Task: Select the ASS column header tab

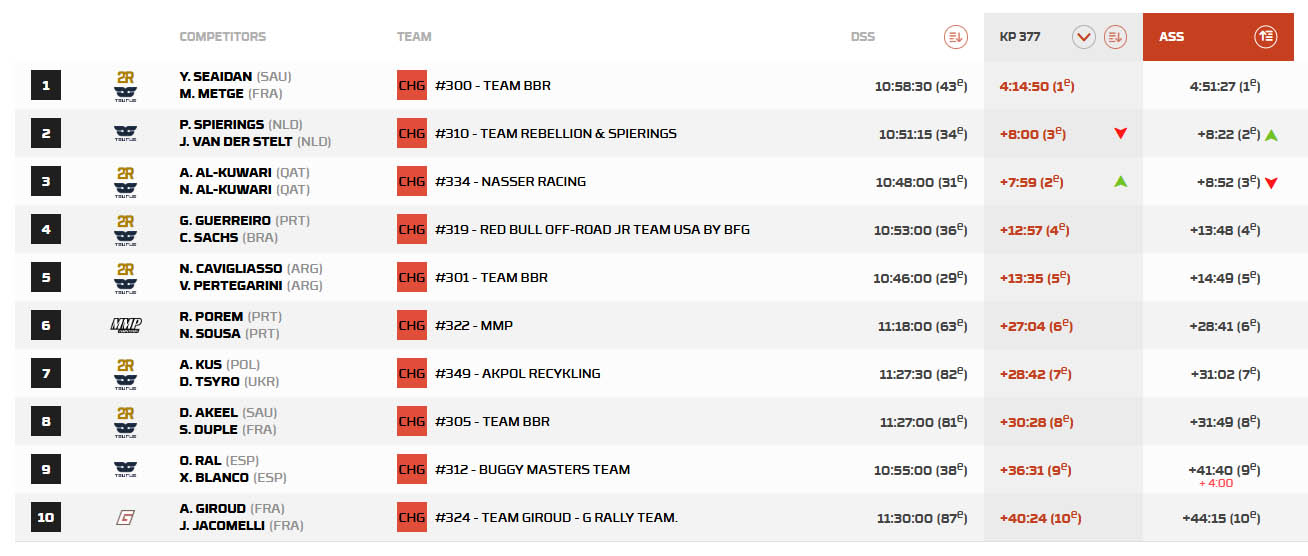Action: click(1172, 37)
